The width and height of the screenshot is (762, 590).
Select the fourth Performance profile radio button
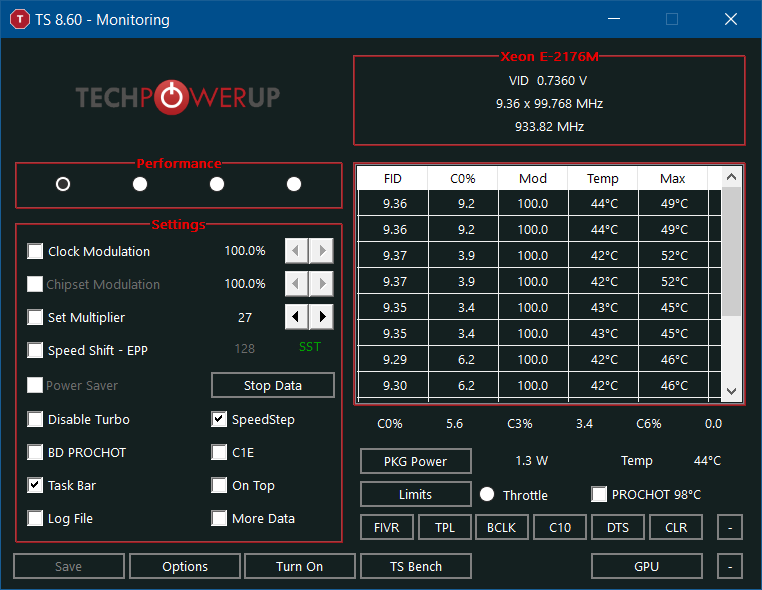click(x=294, y=184)
